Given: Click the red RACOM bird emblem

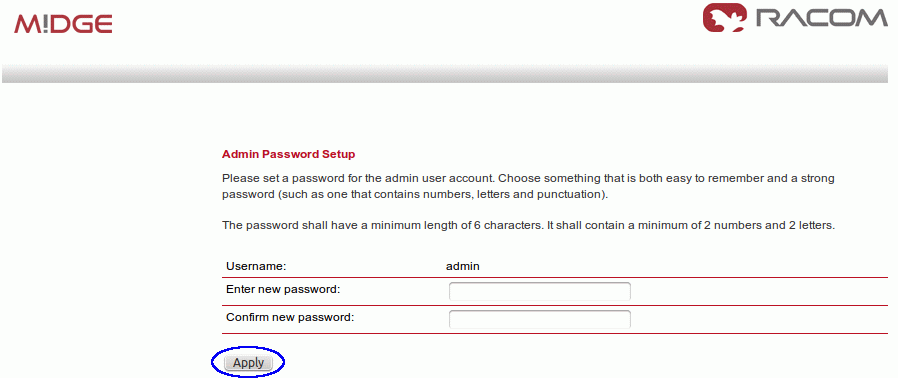Looking at the screenshot, I should pyautogui.click(x=725, y=17).
